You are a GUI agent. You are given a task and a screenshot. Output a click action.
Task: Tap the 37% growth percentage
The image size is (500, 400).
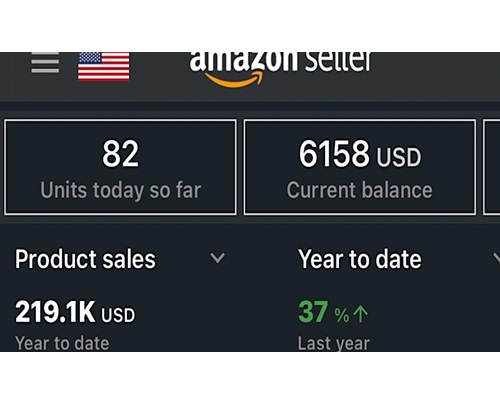(323, 312)
